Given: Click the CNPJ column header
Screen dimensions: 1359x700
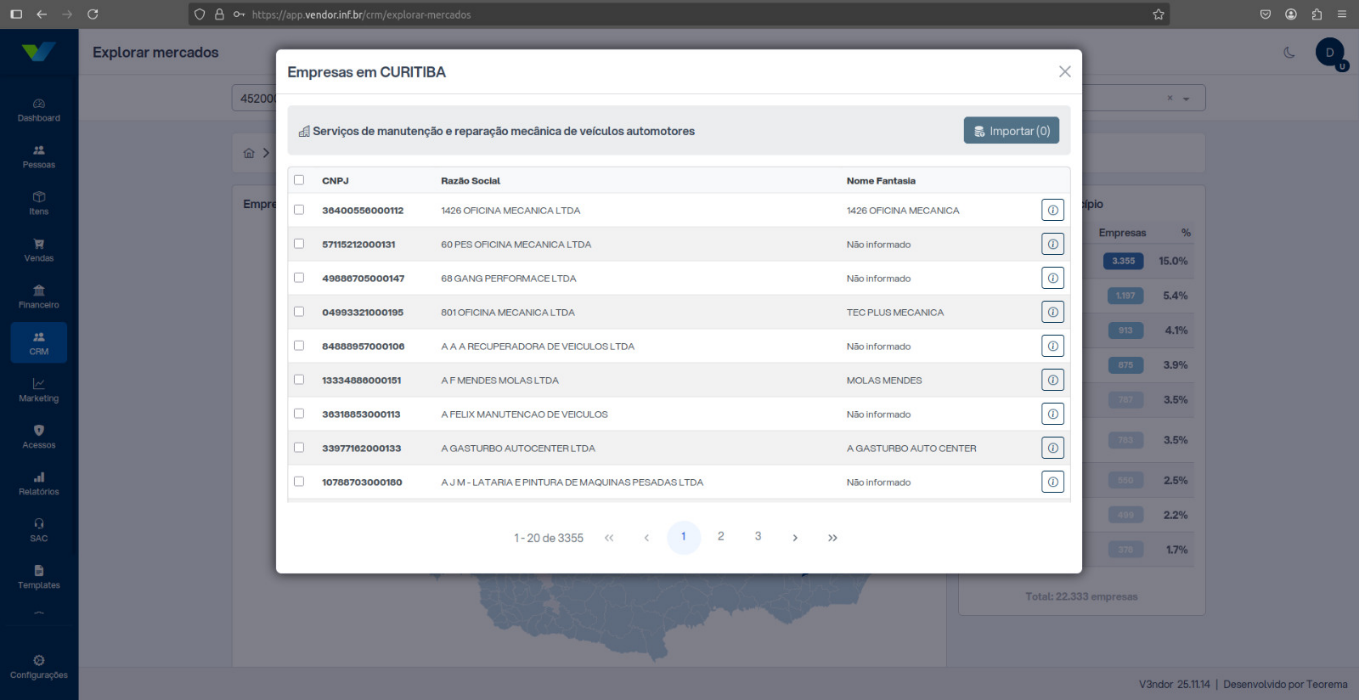Looking at the screenshot, I should tap(335, 181).
